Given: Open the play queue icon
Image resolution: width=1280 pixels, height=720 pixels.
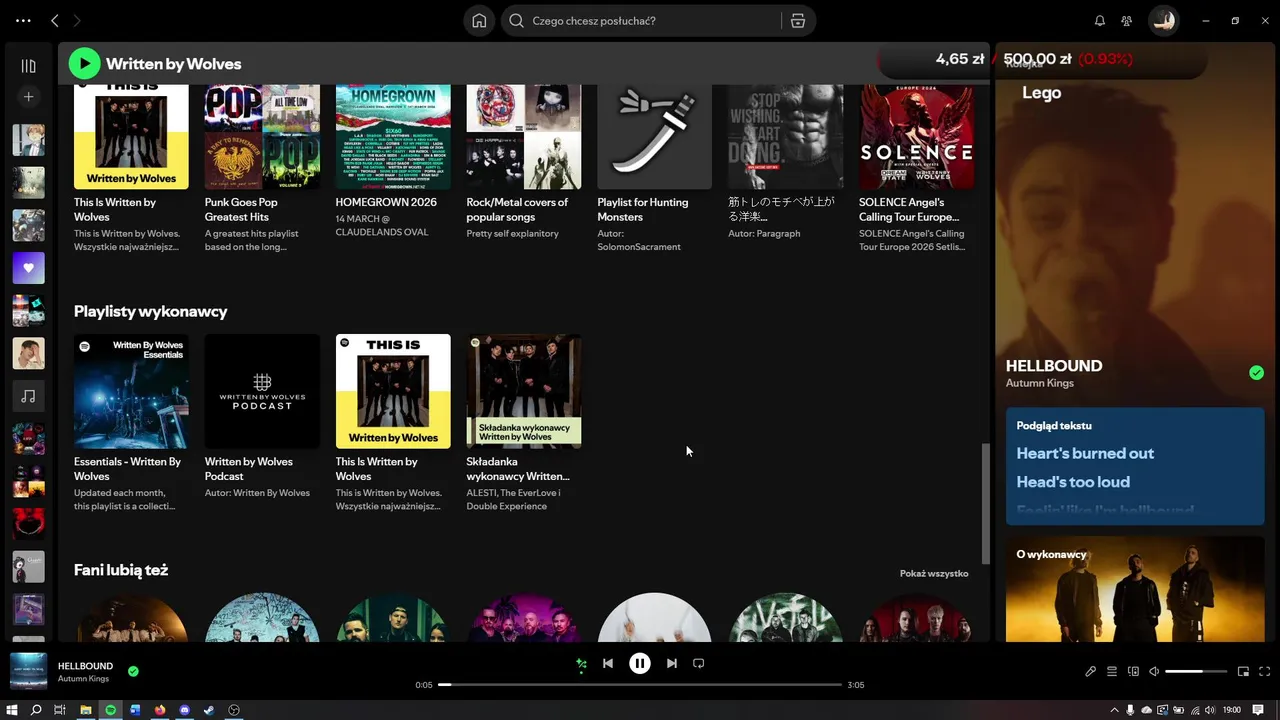Looking at the screenshot, I should pos(1112,671).
